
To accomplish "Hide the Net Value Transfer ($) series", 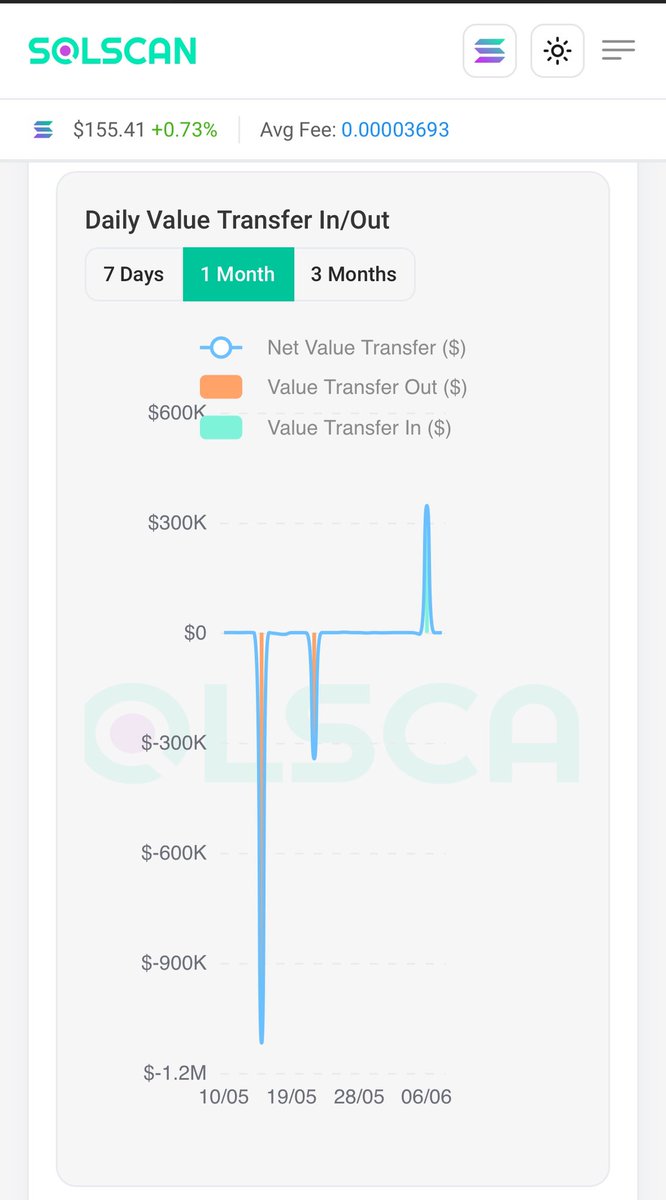I will tap(366, 348).
